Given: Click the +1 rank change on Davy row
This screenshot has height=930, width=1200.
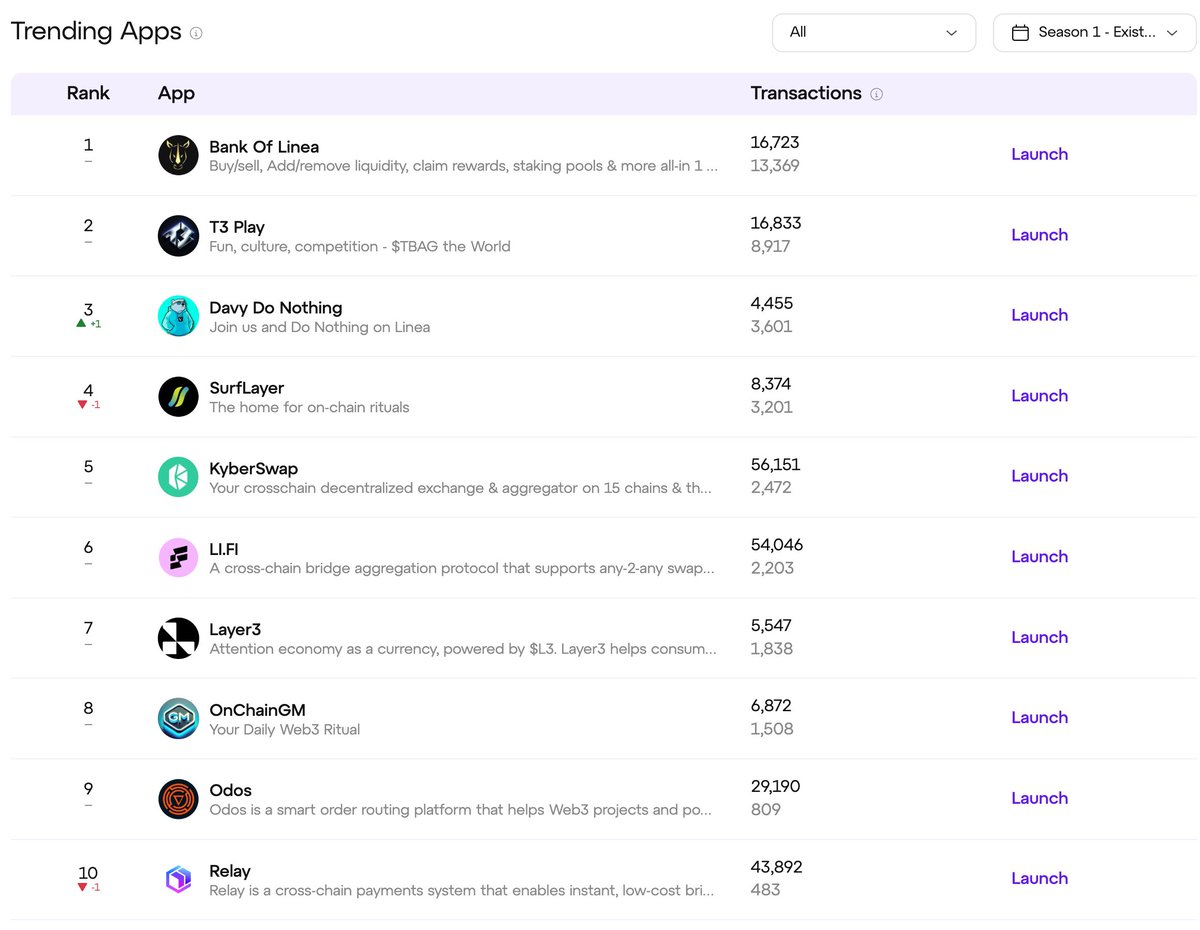Looking at the screenshot, I should 95,324.
